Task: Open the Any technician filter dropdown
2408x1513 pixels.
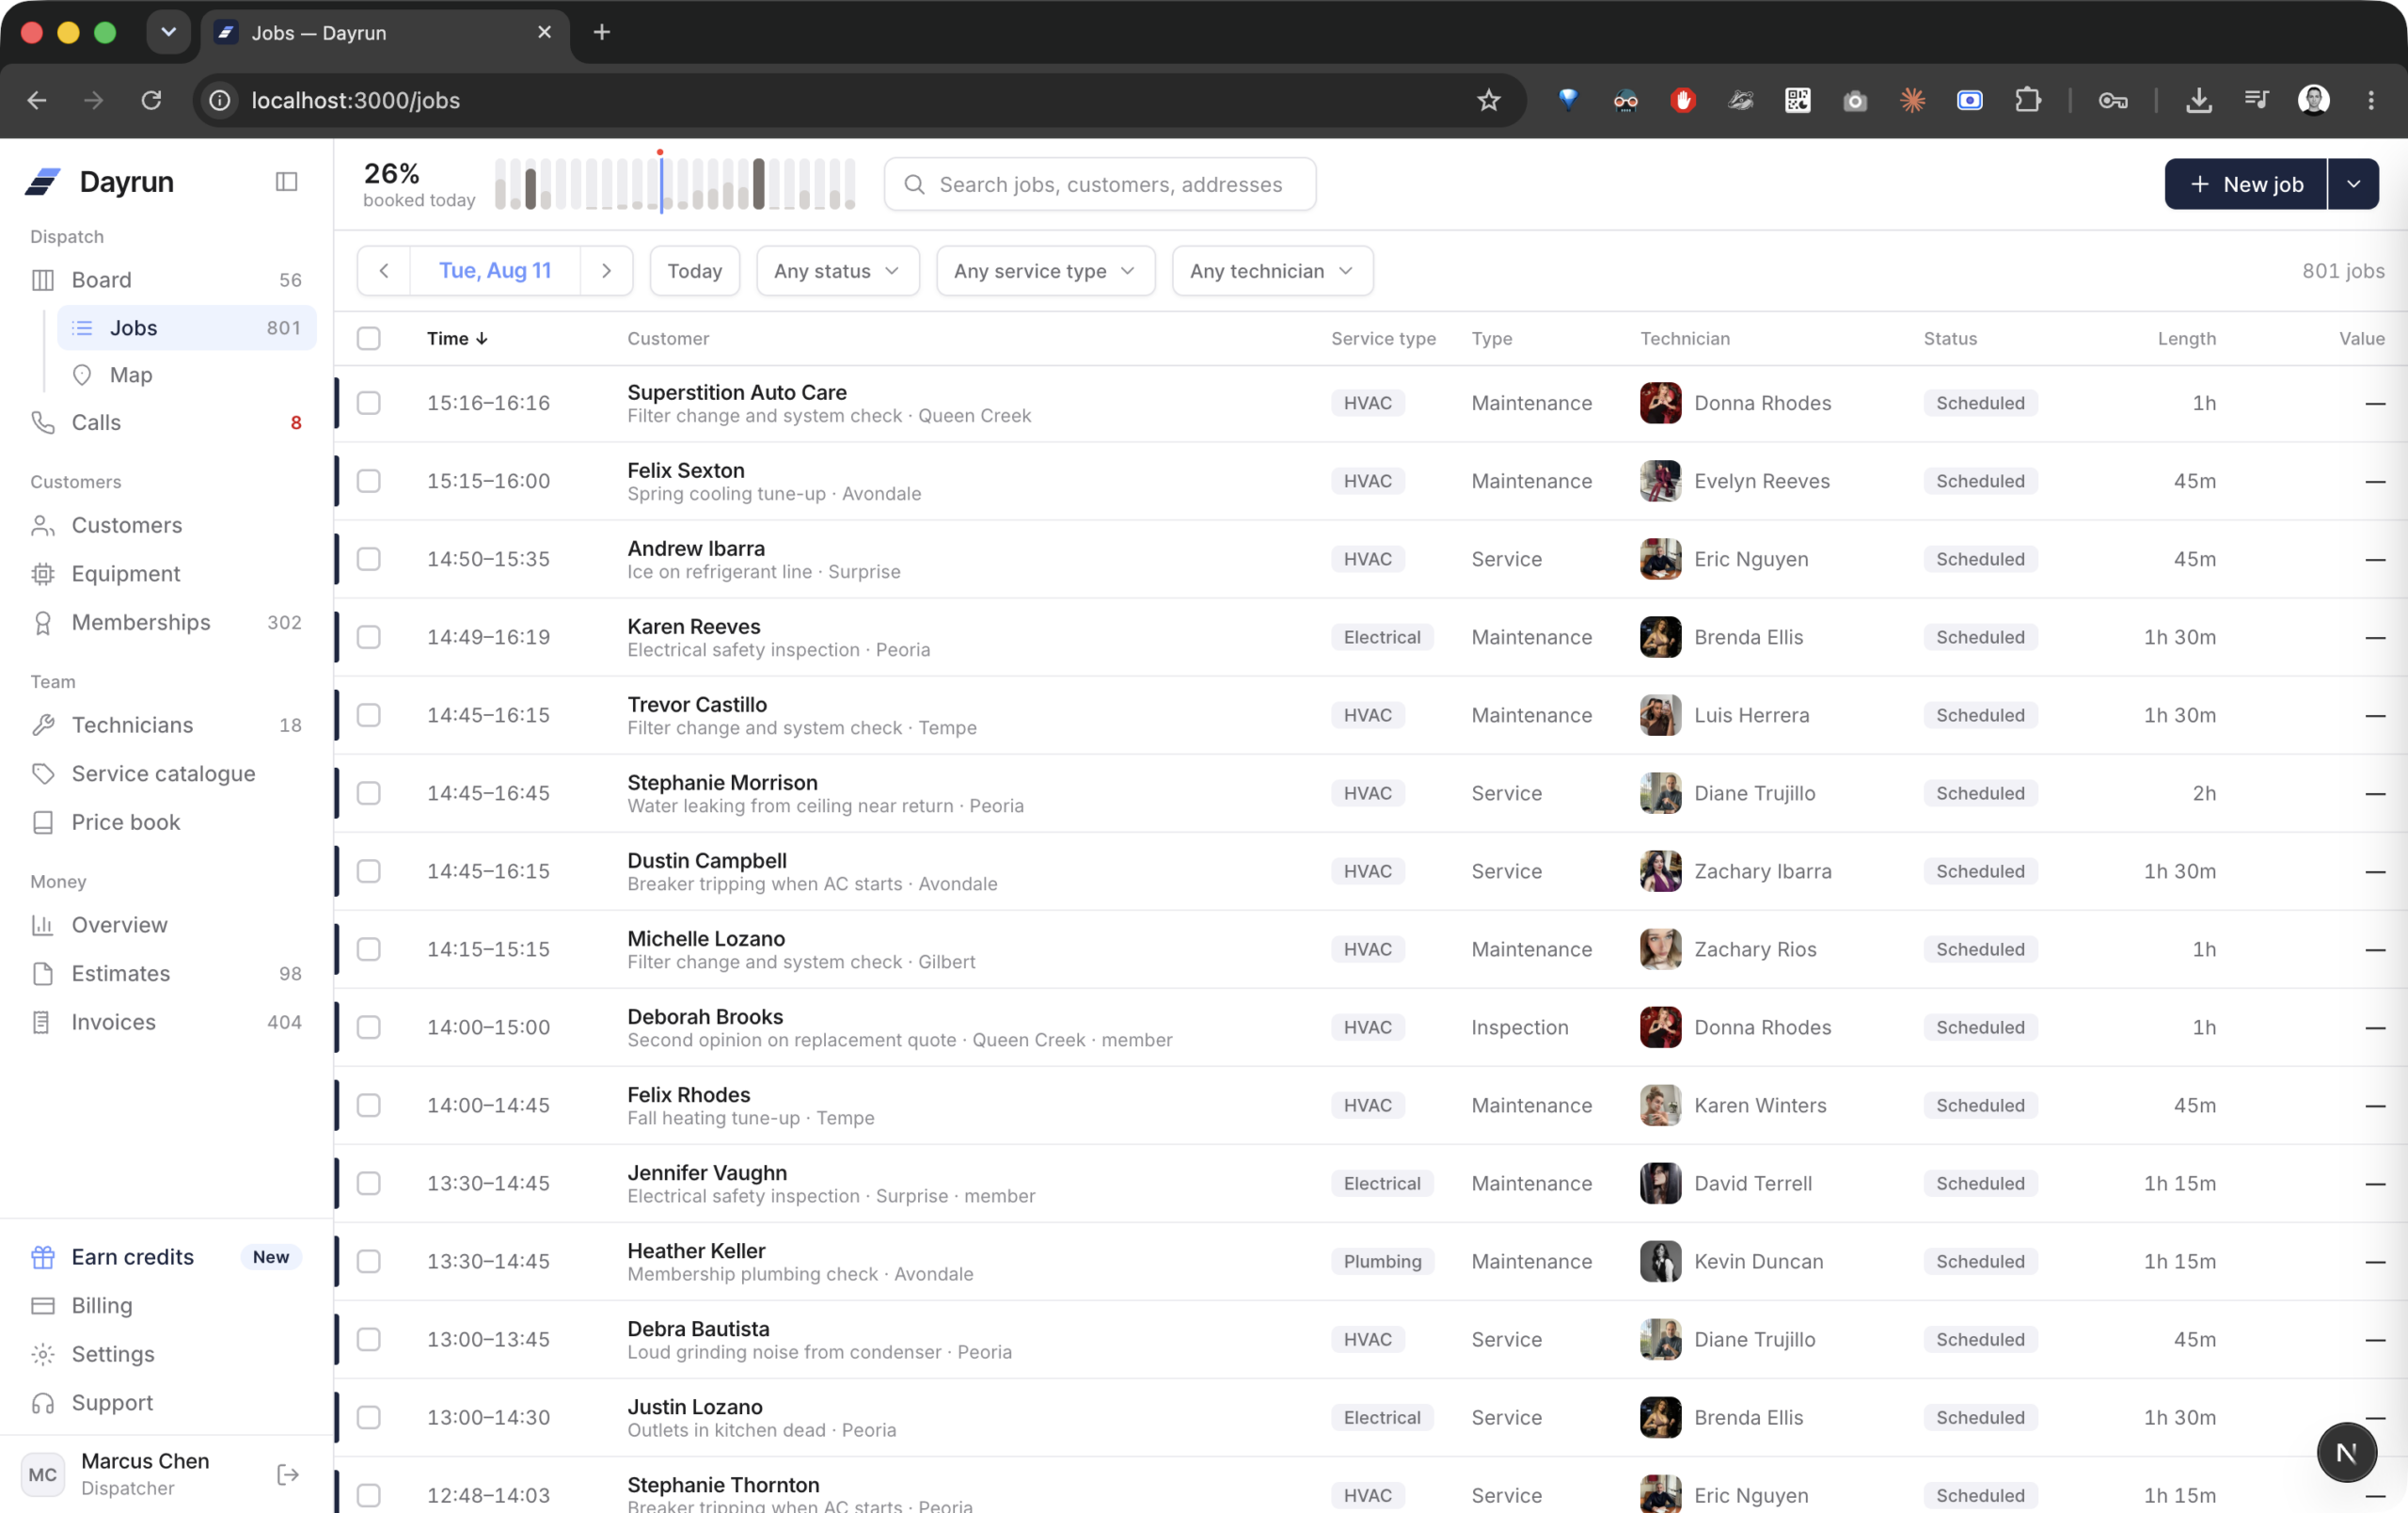Action: (x=1272, y=271)
